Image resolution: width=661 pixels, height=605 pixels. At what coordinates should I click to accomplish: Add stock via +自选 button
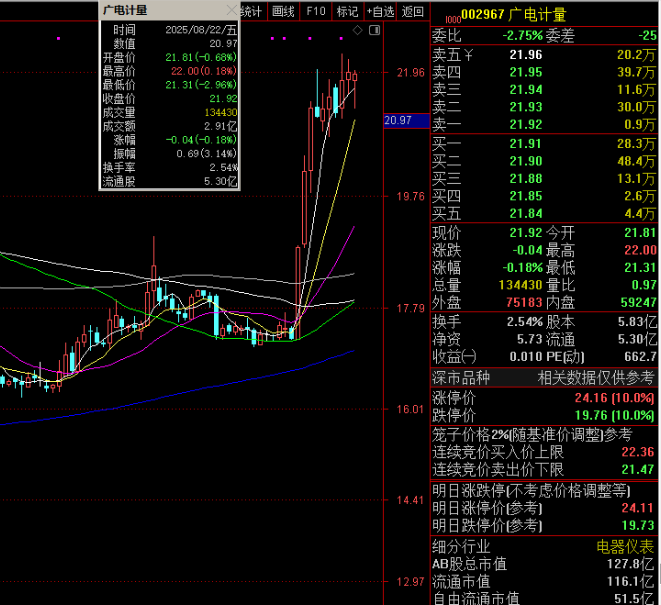point(380,11)
